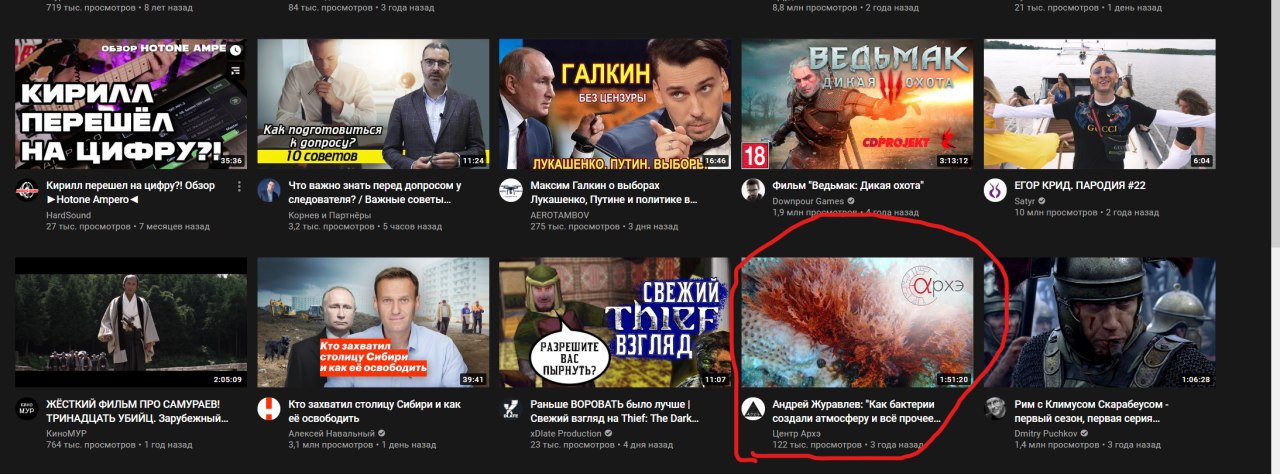This screenshot has height=474, width=1280.
Task: Play the Кирилл перешёл на цифру thumbnail
Action: (131, 104)
